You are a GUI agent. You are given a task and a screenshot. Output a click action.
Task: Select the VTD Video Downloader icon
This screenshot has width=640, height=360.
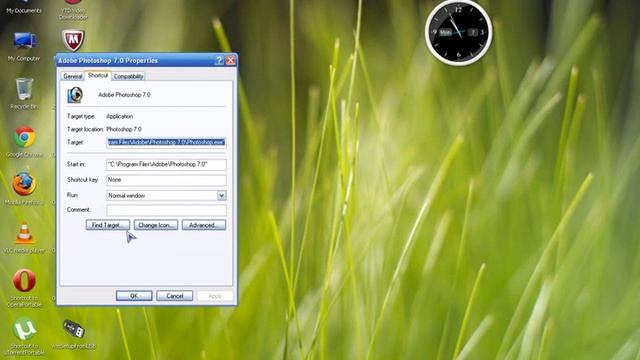(x=73, y=10)
